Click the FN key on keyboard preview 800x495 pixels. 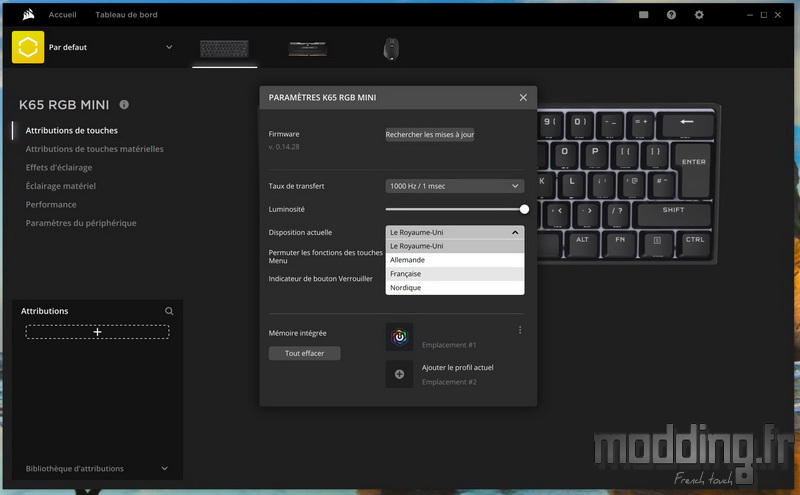pyautogui.click(x=620, y=244)
